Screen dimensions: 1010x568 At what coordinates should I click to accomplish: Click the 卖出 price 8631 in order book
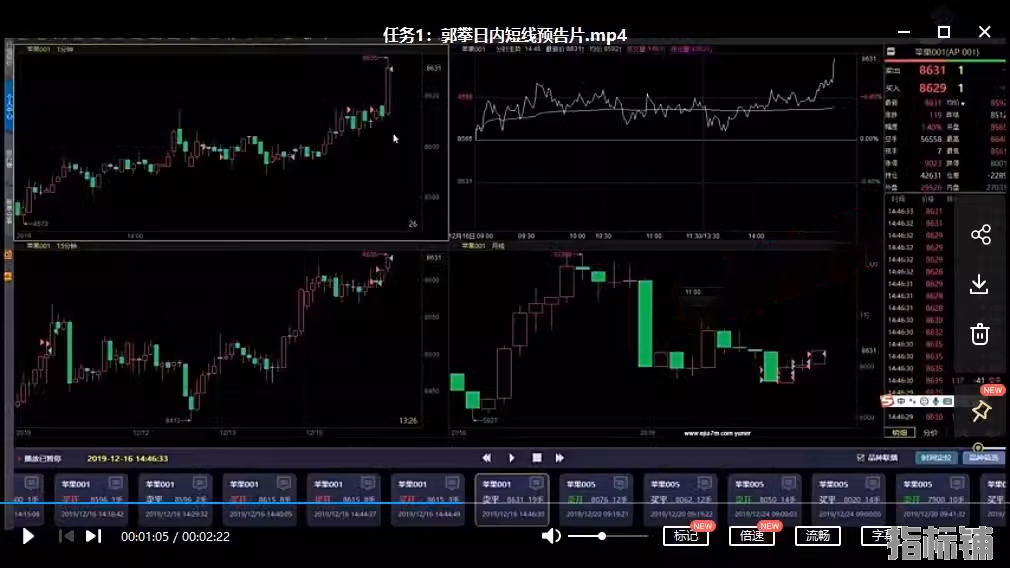point(932,70)
